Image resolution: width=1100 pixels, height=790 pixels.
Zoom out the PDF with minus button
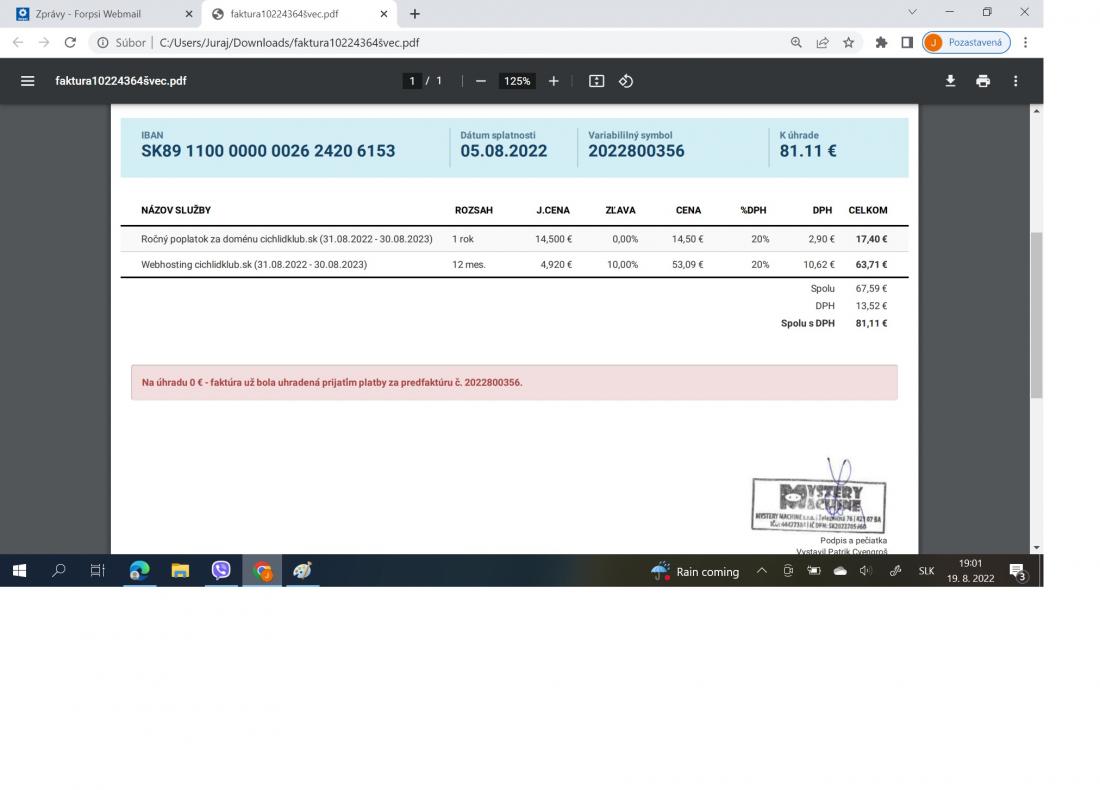481,81
